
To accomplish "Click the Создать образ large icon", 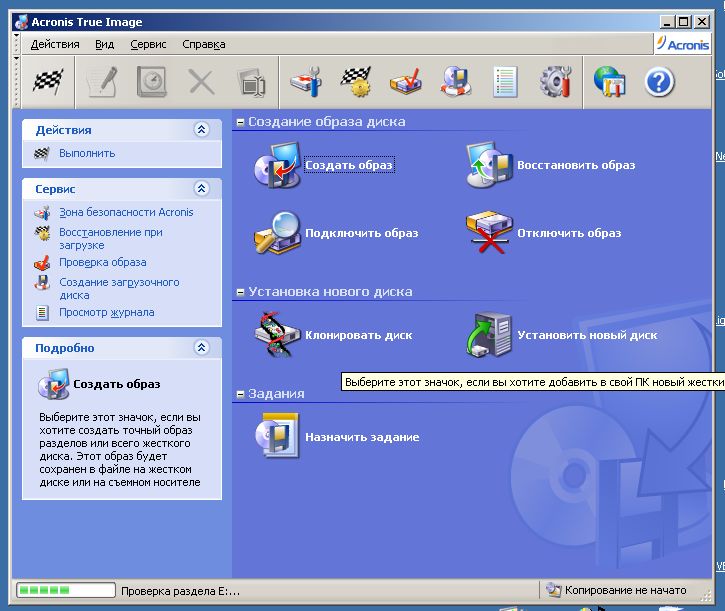I will point(277,165).
